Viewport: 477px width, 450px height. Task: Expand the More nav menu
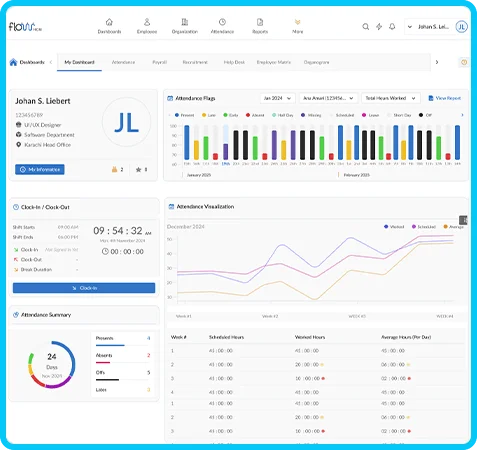pyautogui.click(x=297, y=26)
